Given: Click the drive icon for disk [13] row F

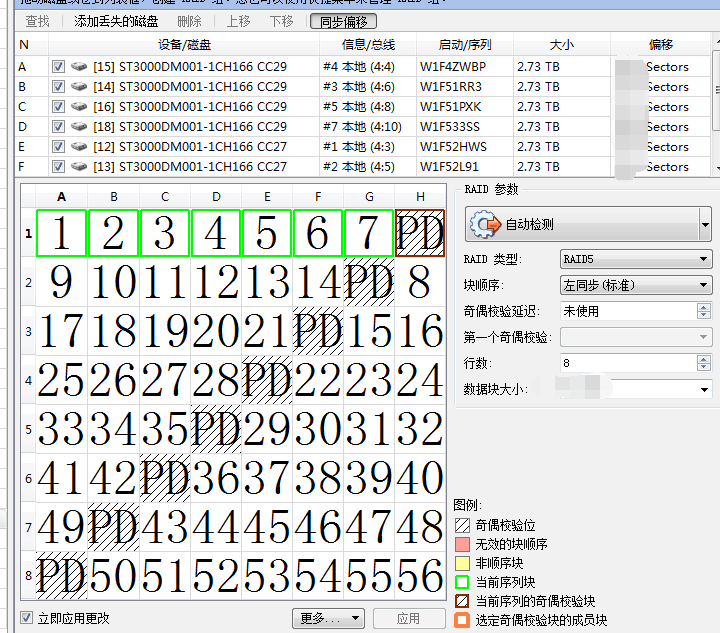Looking at the screenshot, I should [x=80, y=167].
